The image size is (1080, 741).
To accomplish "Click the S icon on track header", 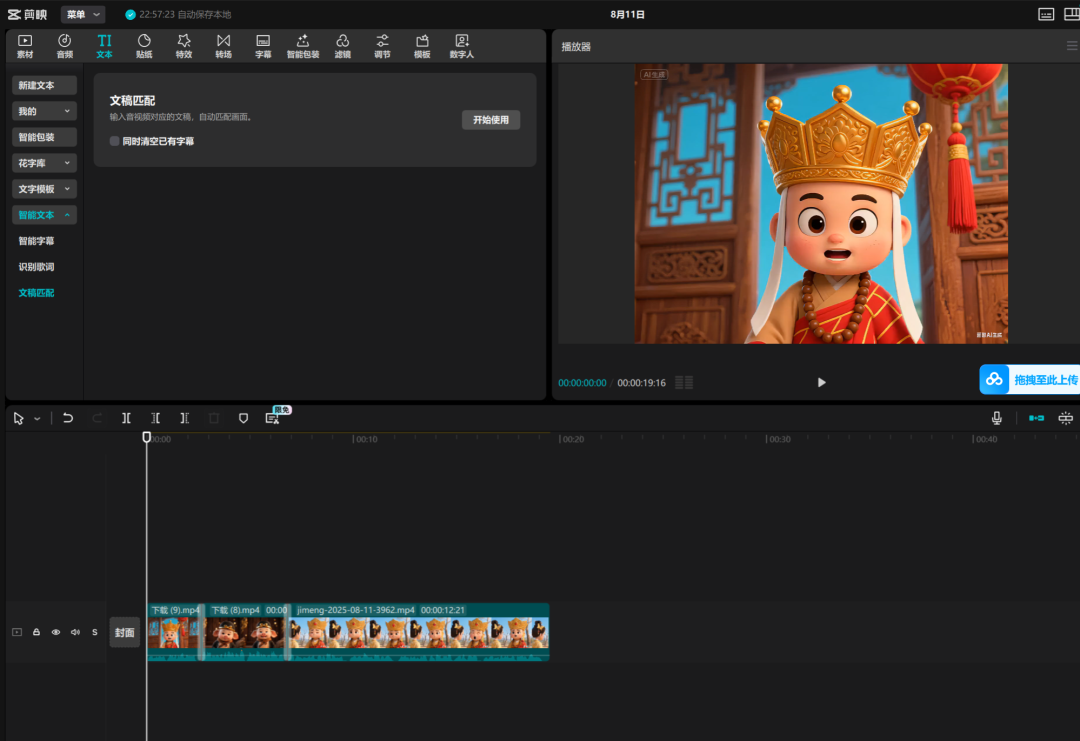I will (x=95, y=632).
